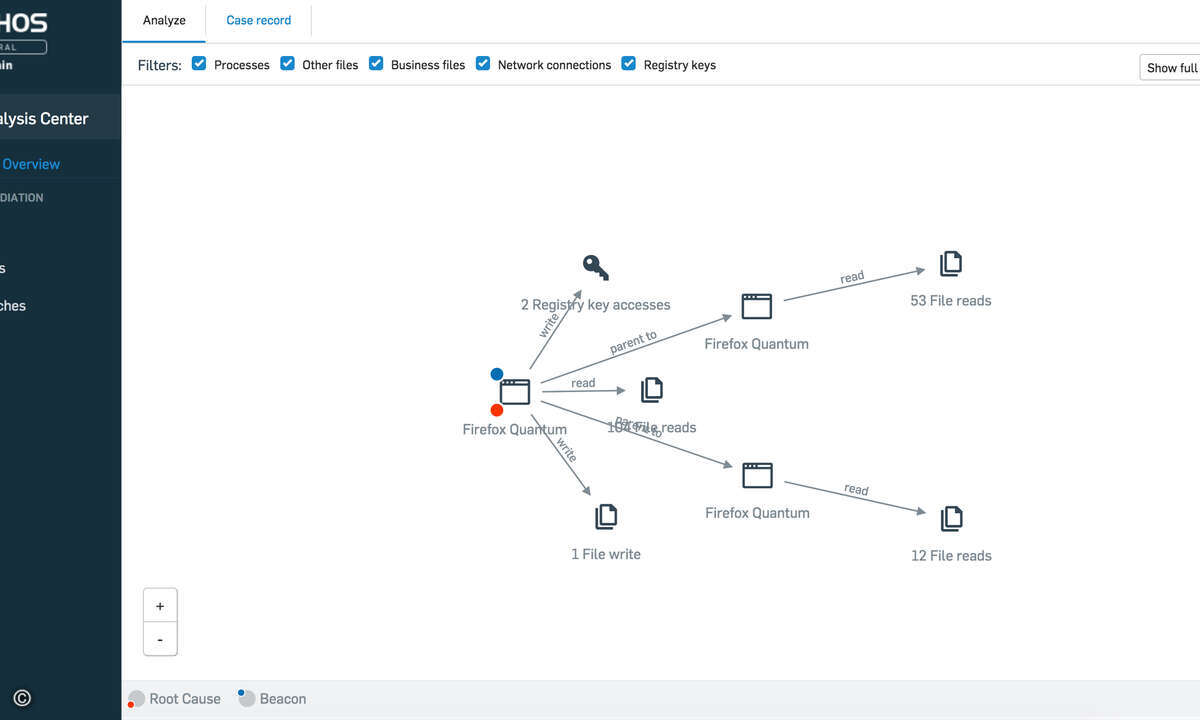The image size is (1200, 720).
Task: Click the Processes filter label
Action: 242,65
